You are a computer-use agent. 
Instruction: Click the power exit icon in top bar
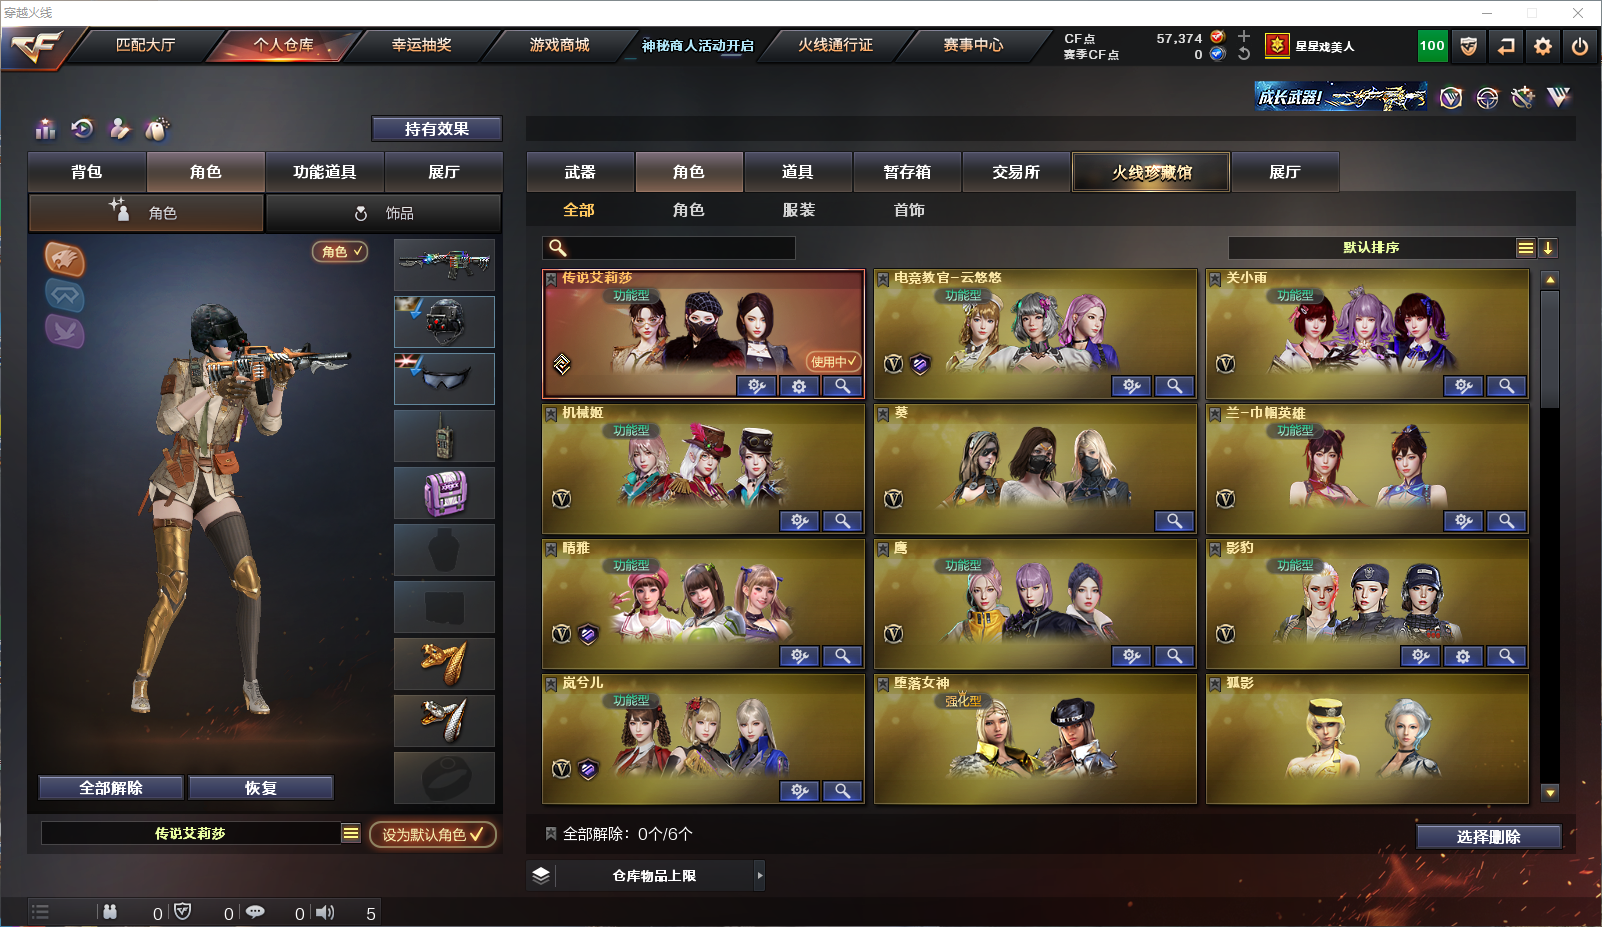[x=1580, y=46]
